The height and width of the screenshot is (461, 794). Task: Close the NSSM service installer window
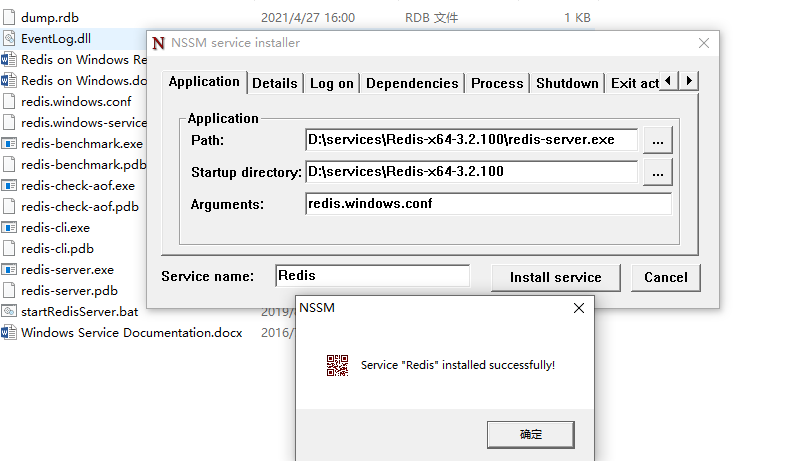point(704,43)
